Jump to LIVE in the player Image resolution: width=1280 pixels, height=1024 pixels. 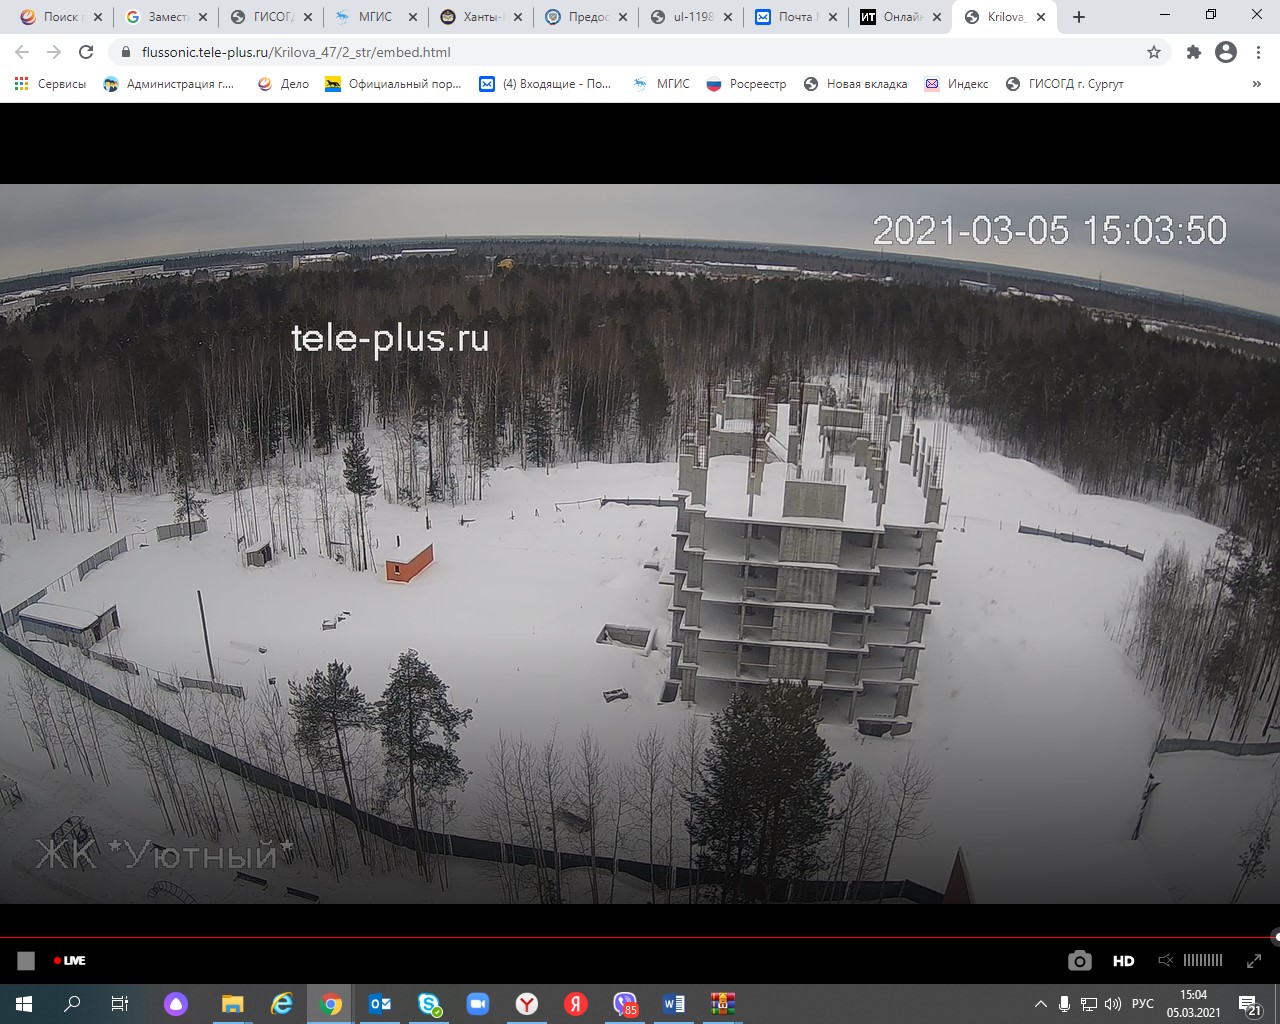70,961
